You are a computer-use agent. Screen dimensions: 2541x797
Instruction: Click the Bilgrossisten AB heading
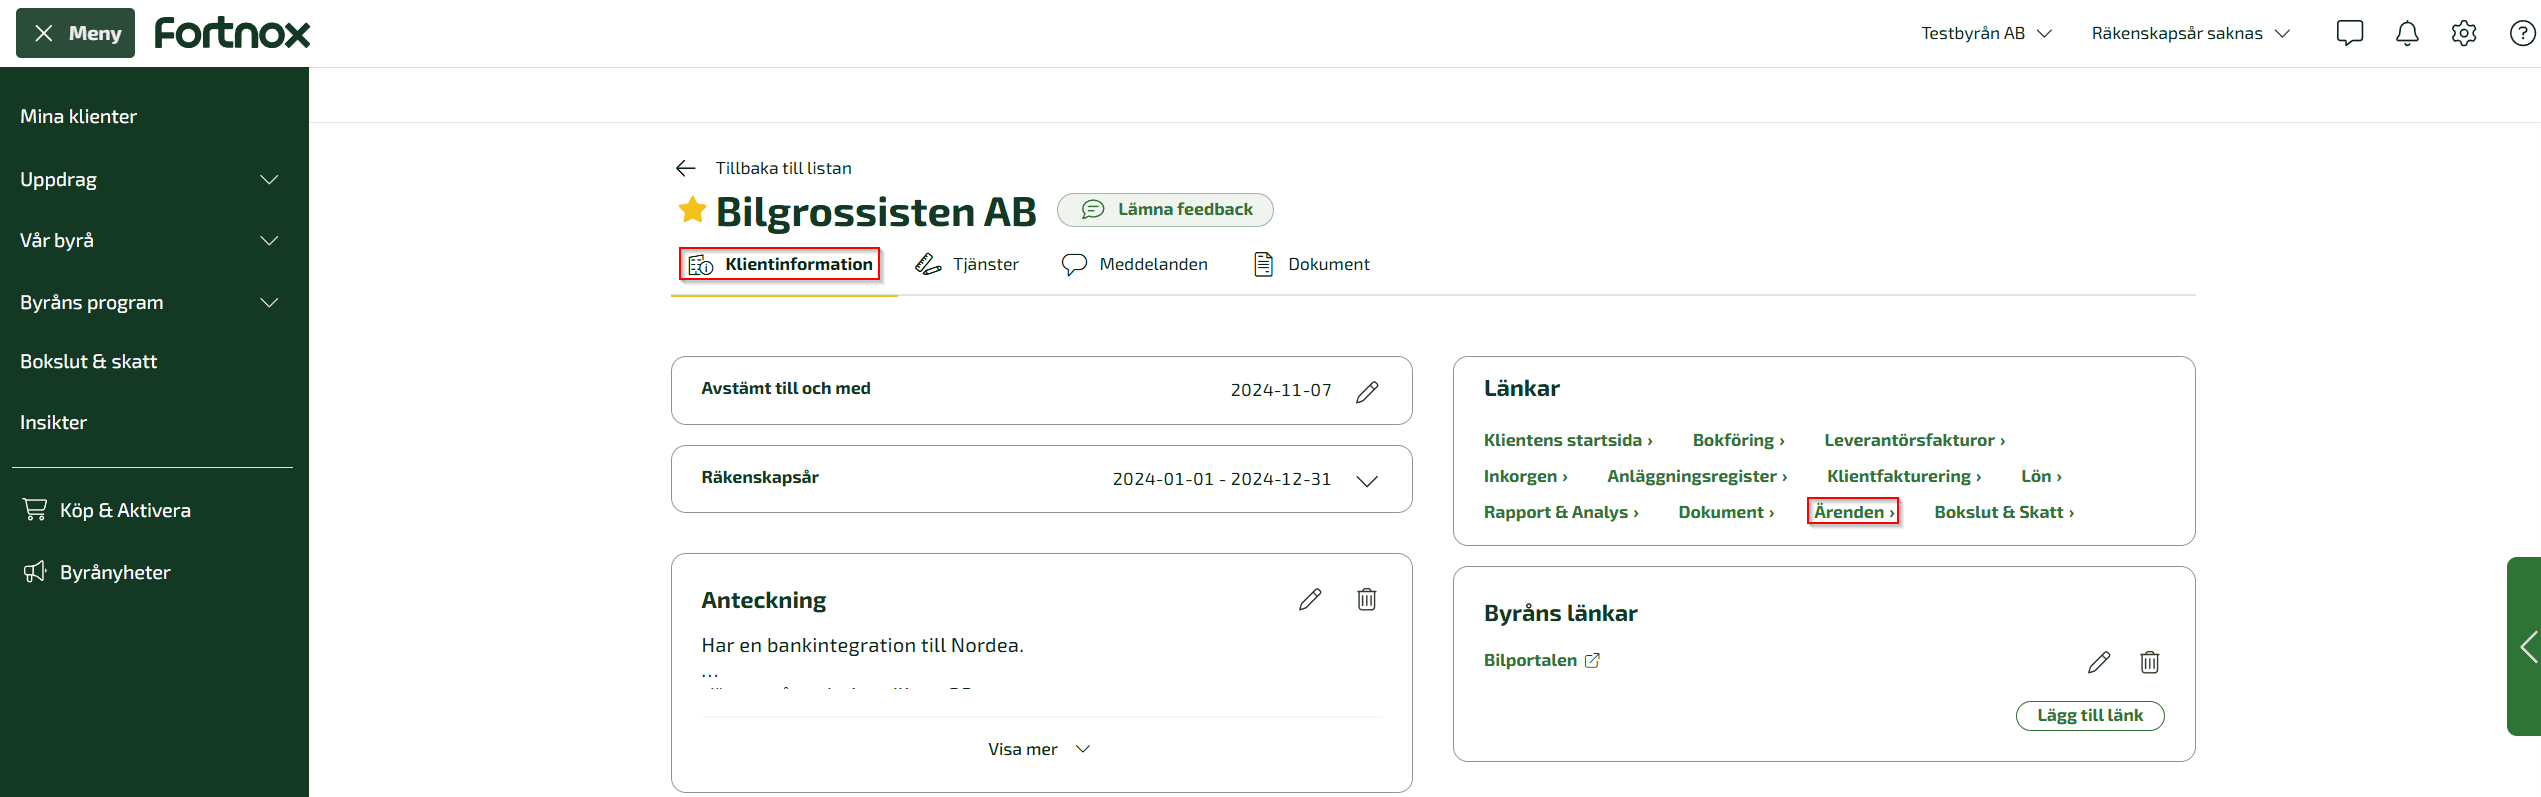[x=876, y=212]
